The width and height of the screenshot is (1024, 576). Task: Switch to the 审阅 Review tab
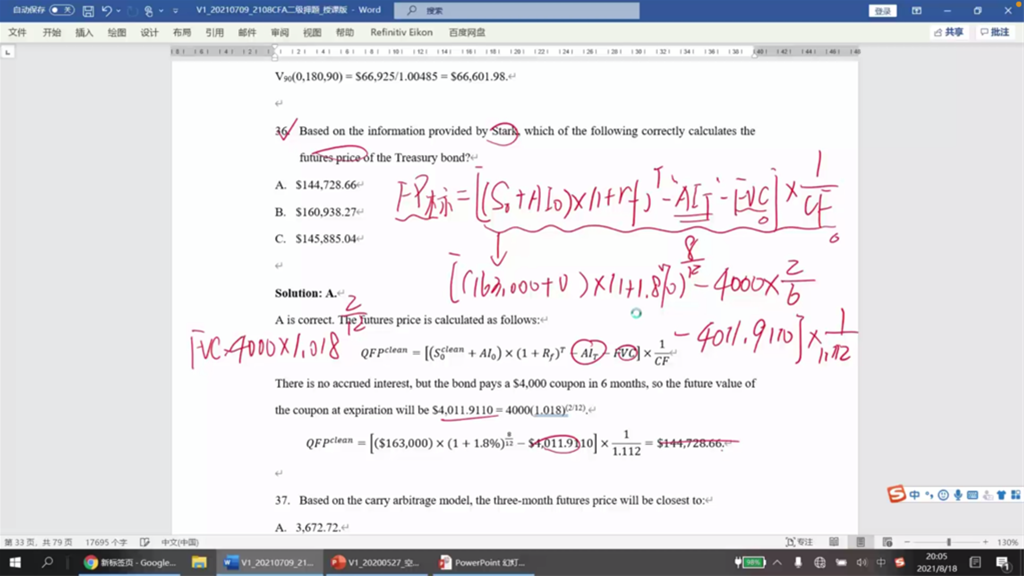click(280, 32)
